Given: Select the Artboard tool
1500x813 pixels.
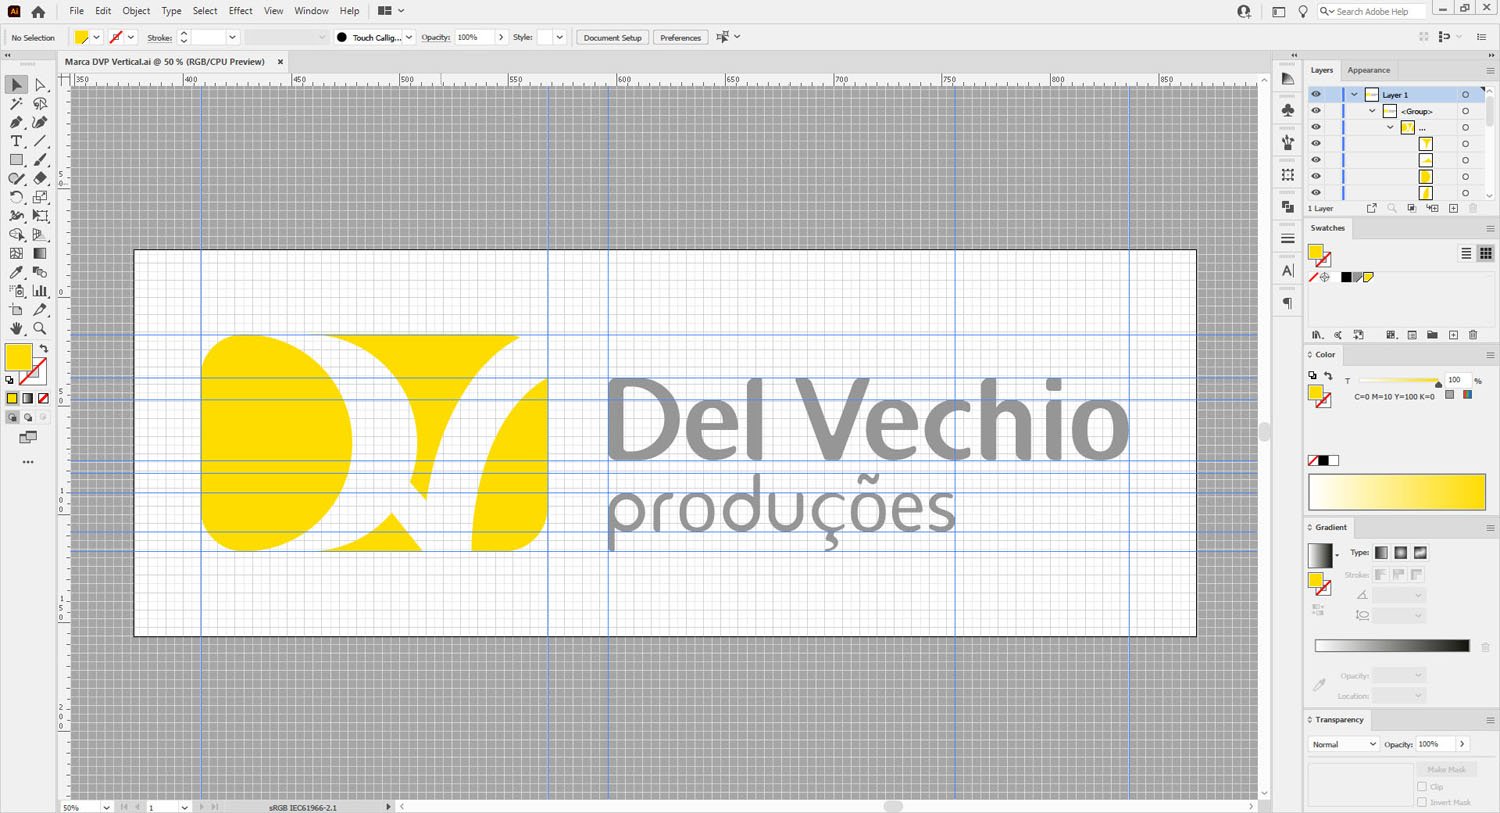Looking at the screenshot, I should pyautogui.click(x=16, y=310).
